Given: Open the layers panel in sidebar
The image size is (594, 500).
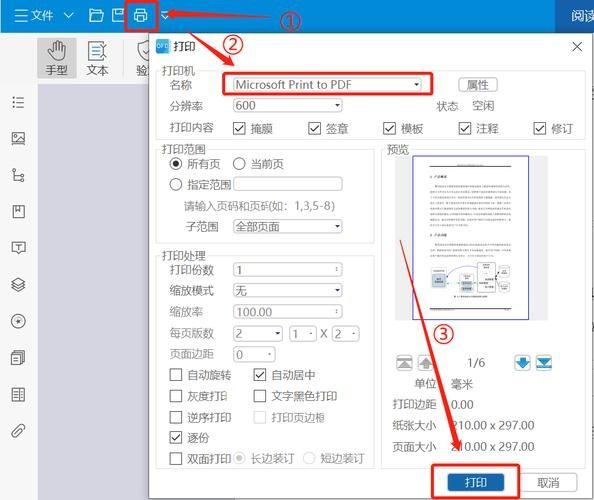Looking at the screenshot, I should 18,284.
